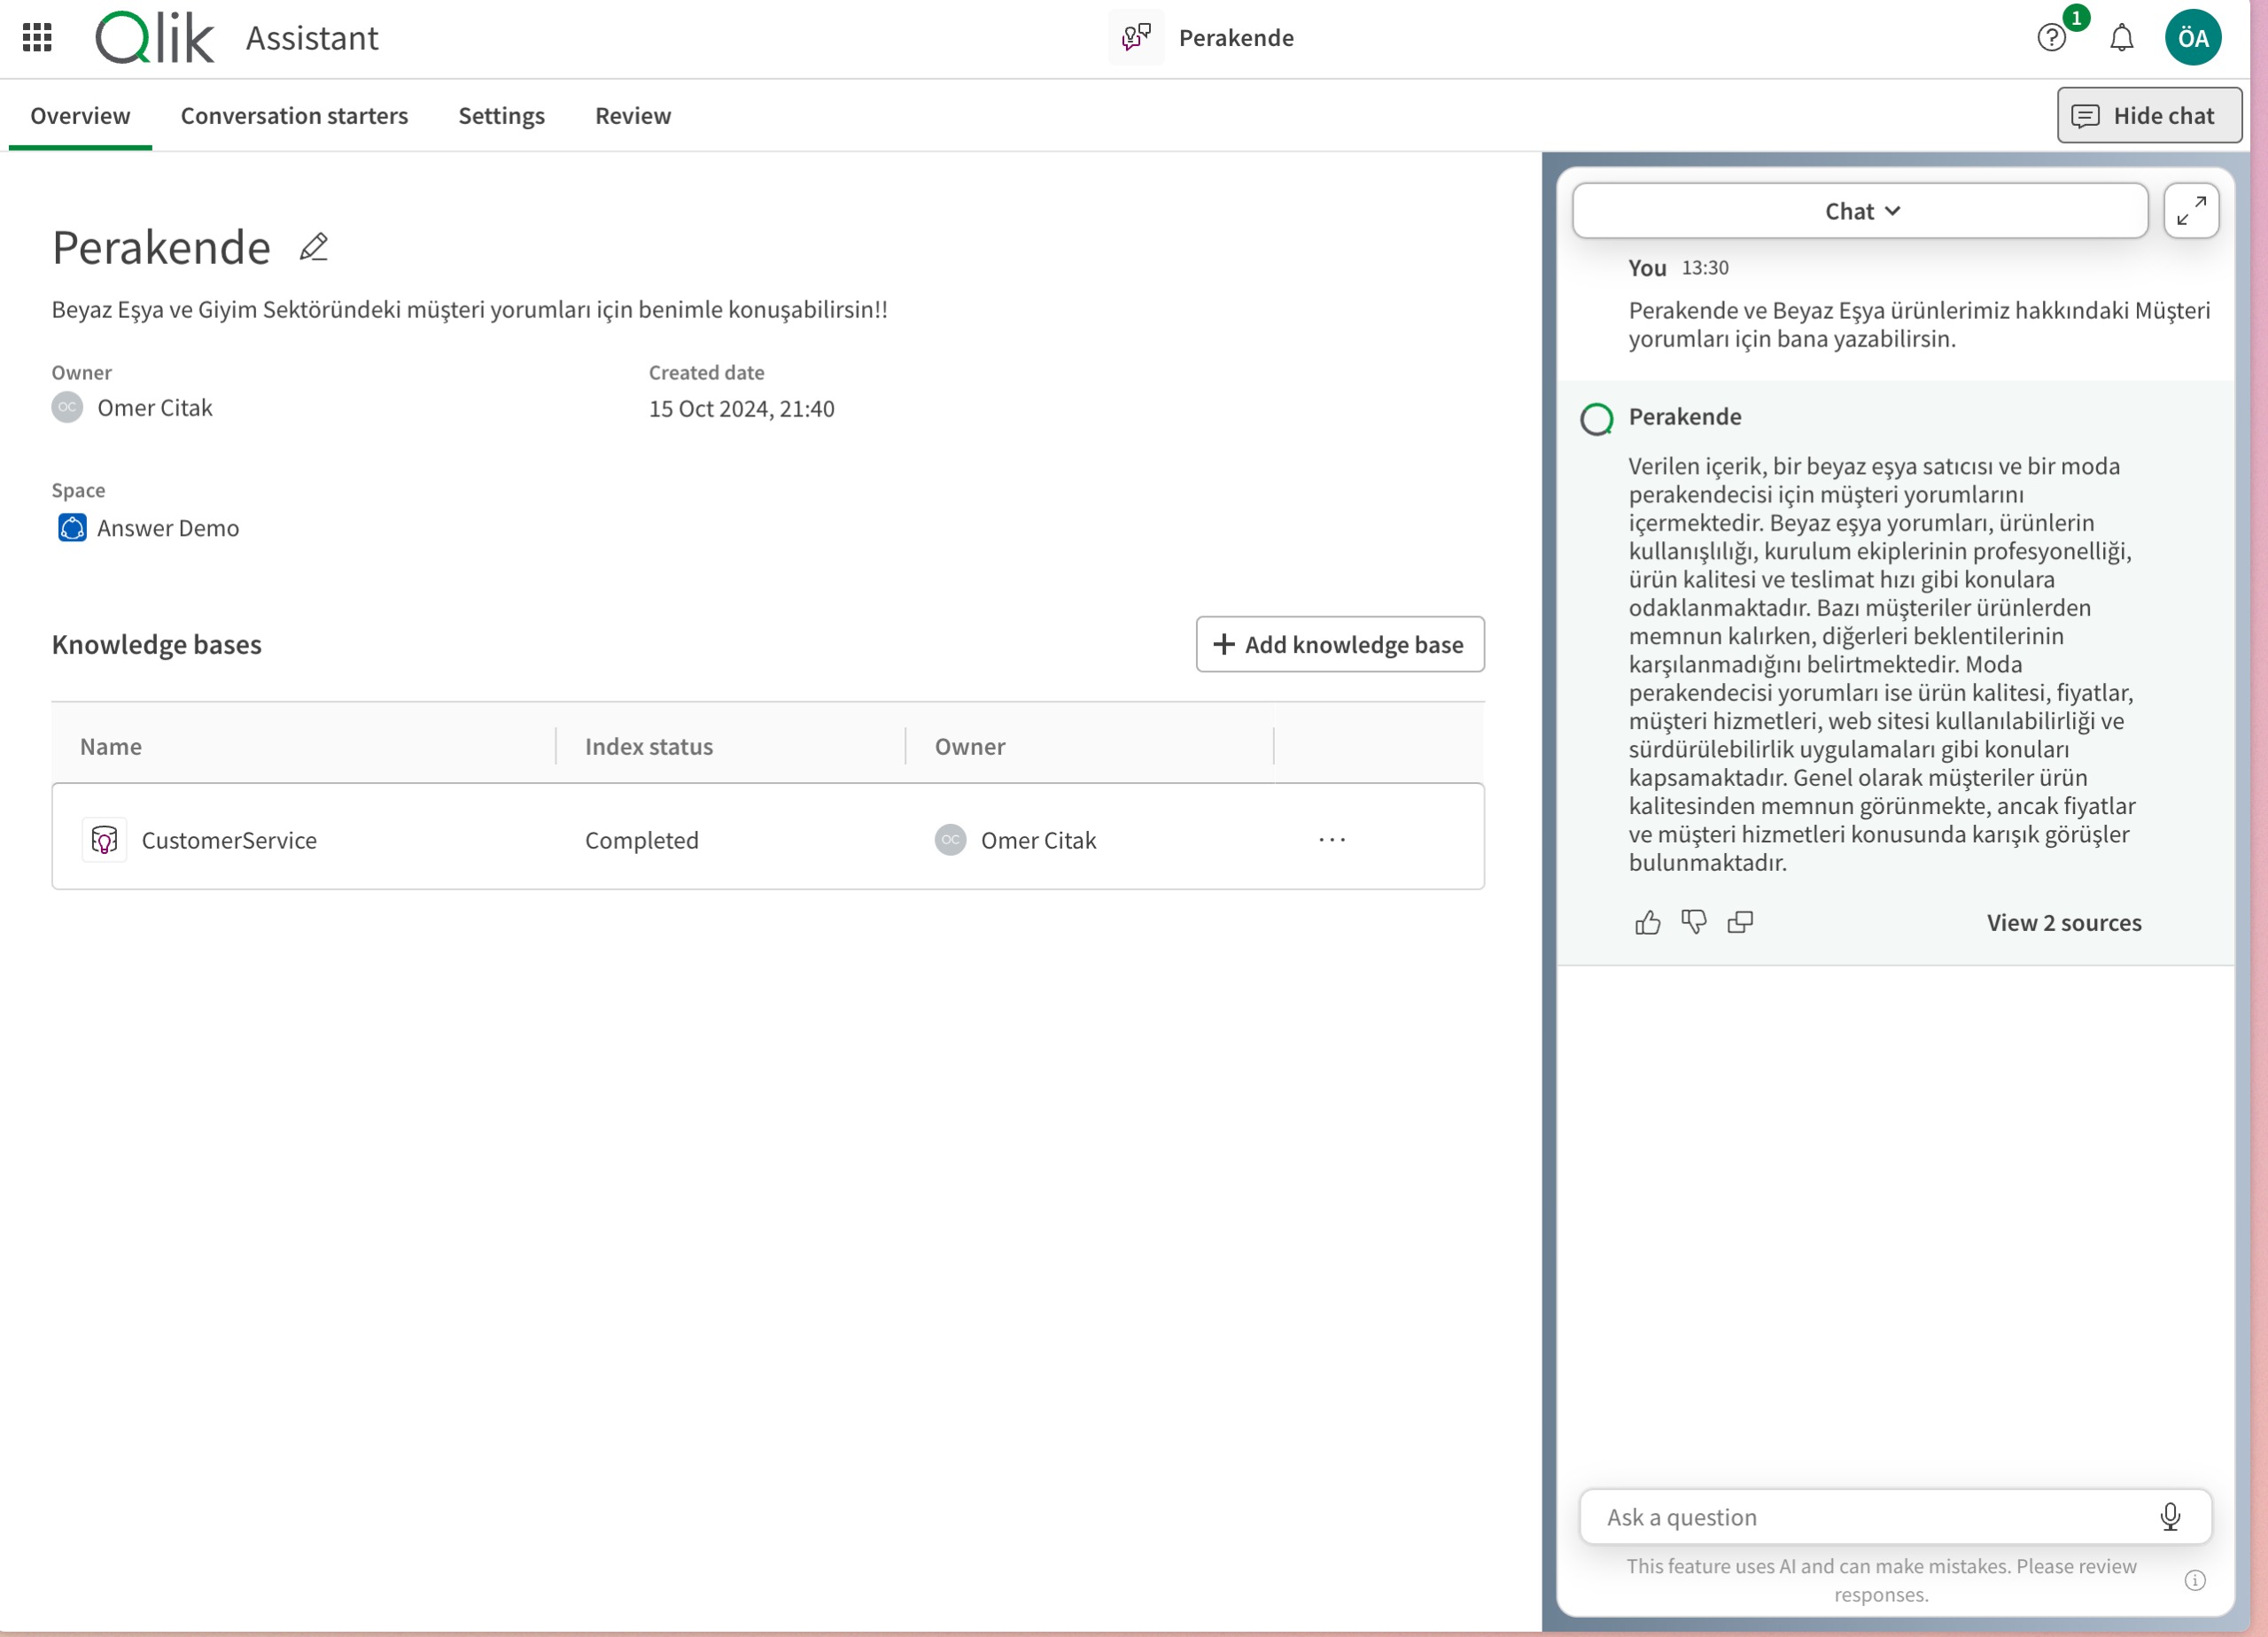
Task: Click the CustomerService knowledge base icon
Action: (x=104, y=840)
